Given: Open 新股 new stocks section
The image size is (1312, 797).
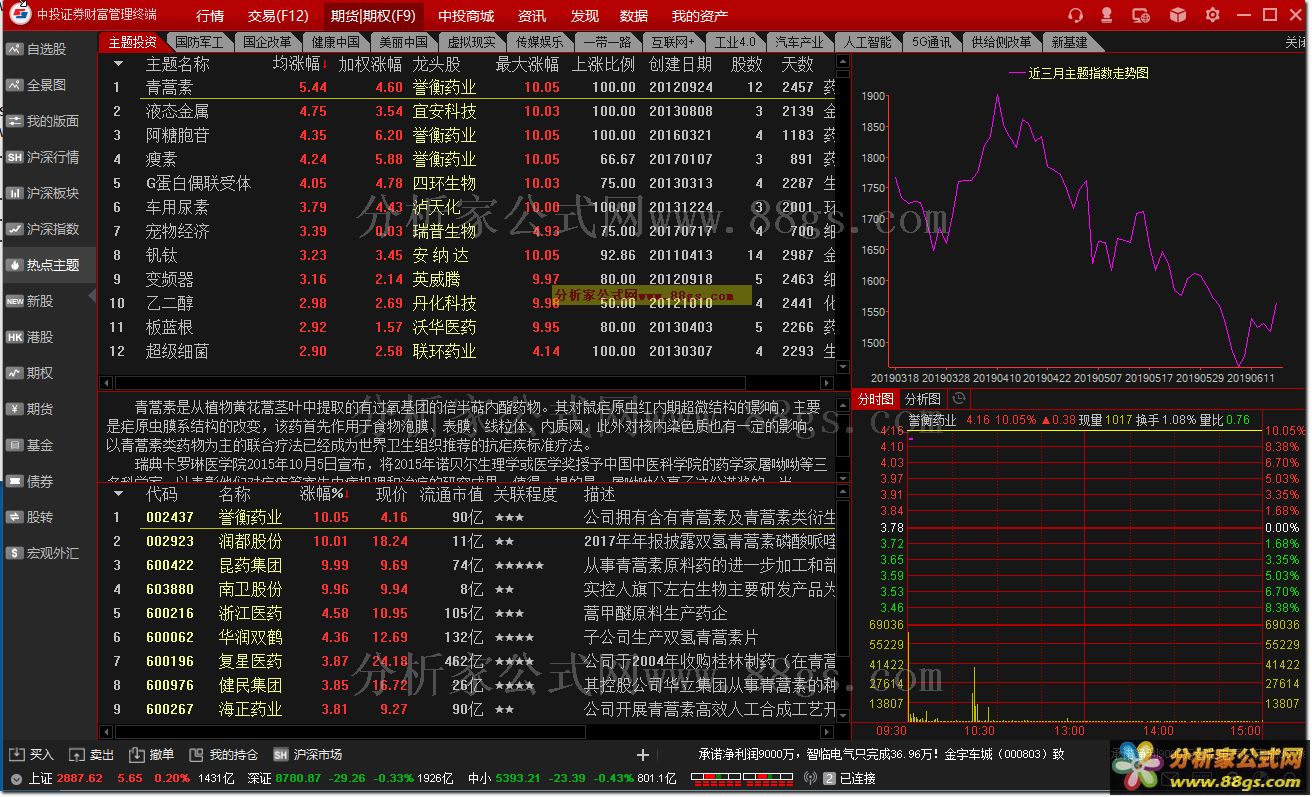Looking at the screenshot, I should pyautogui.click(x=48, y=301).
